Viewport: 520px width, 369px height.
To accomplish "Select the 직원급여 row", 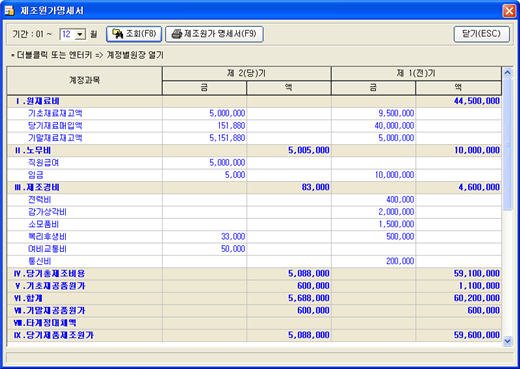I will click(254, 163).
